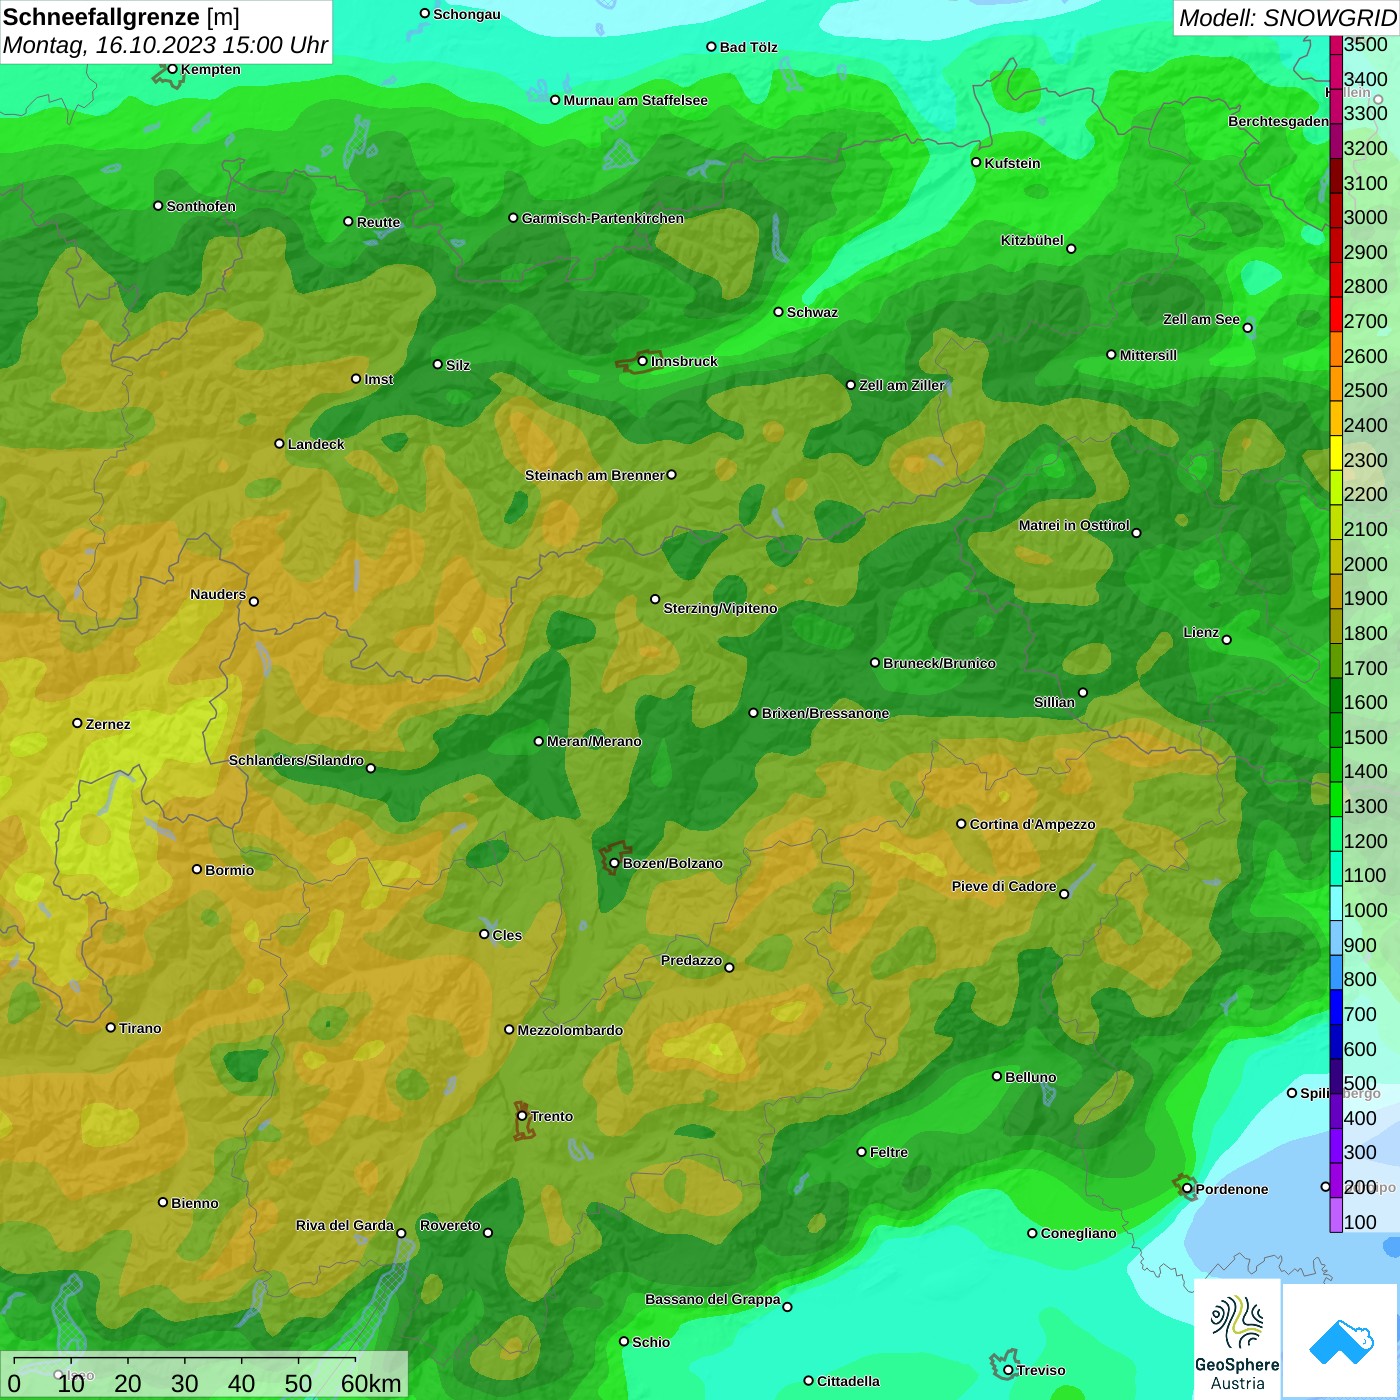The height and width of the screenshot is (1400, 1400).
Task: Click the Feltre city label
Action: 889,1152
